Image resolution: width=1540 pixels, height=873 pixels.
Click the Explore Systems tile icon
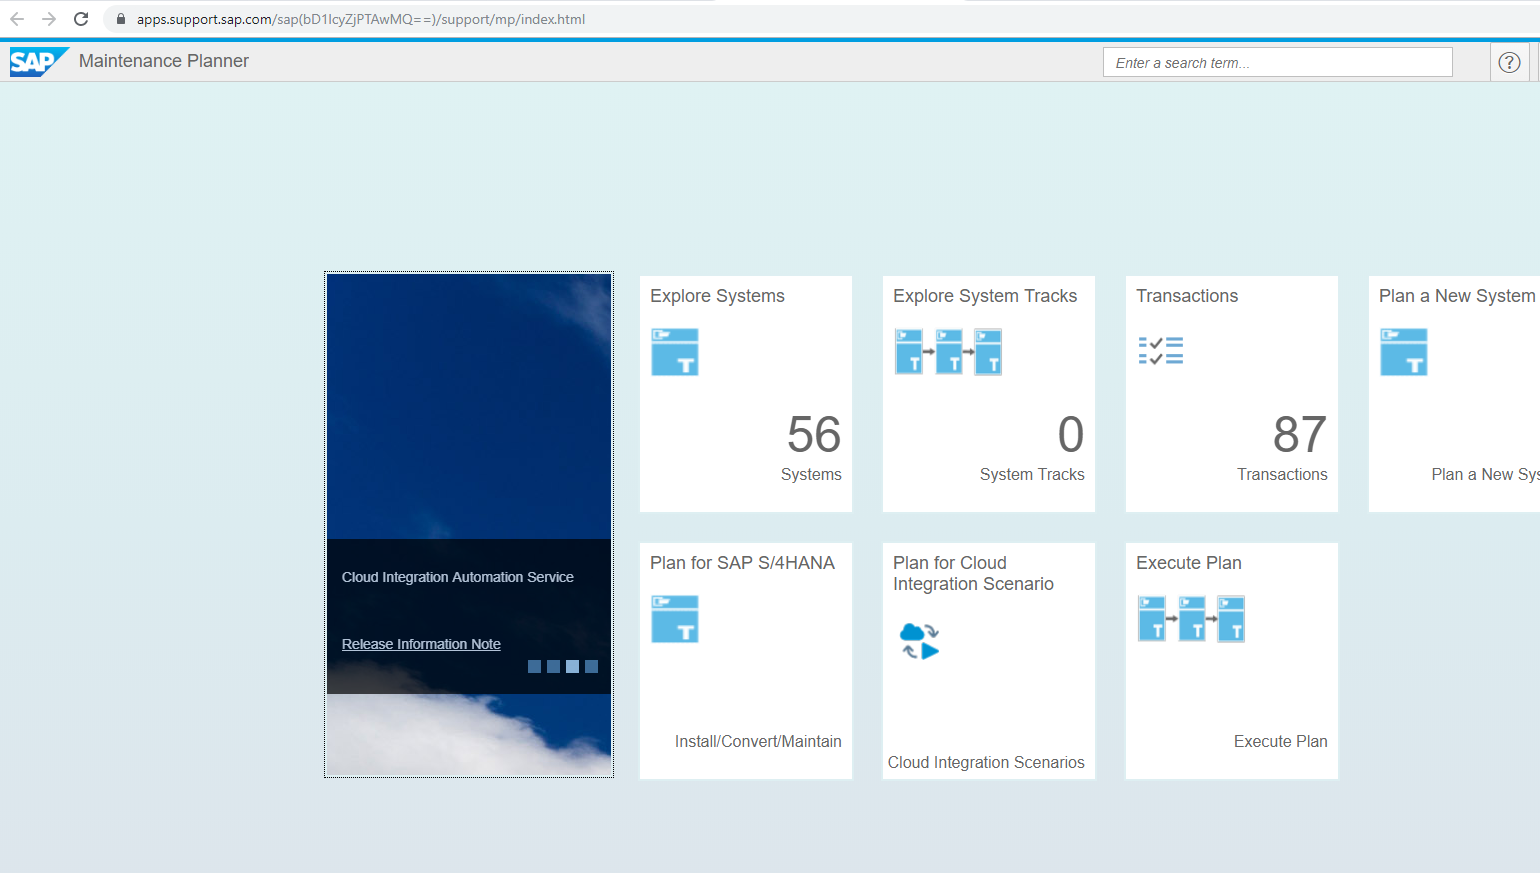coord(675,352)
